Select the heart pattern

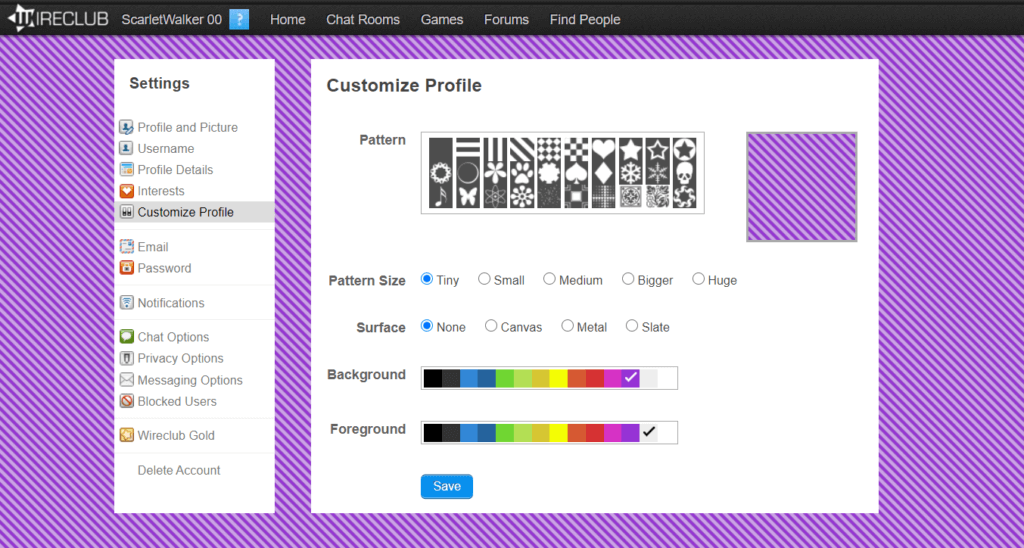(603, 149)
